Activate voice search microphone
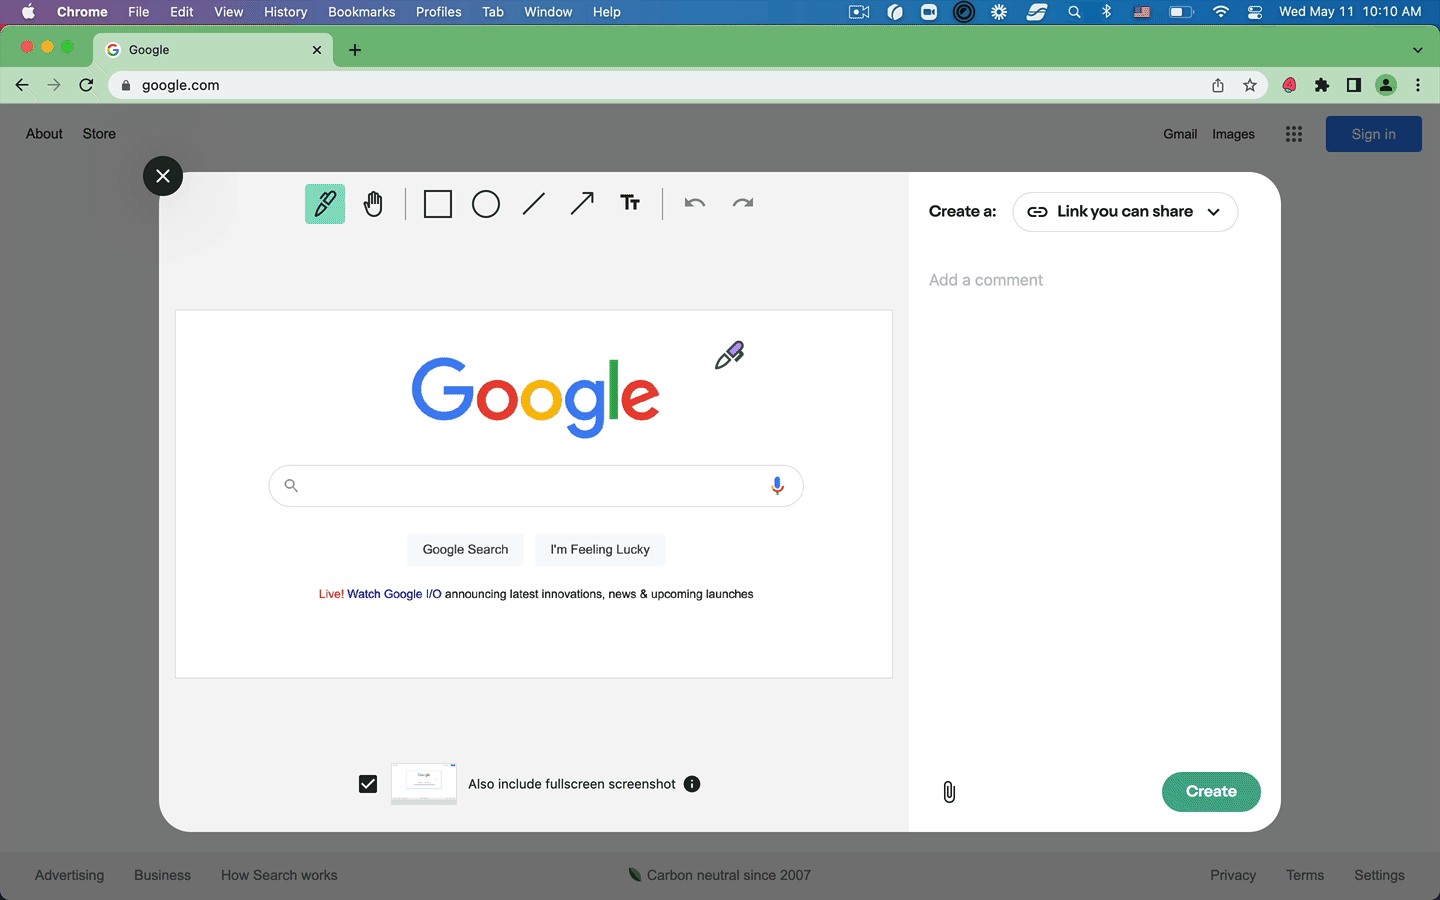The height and width of the screenshot is (900, 1440). tap(777, 485)
